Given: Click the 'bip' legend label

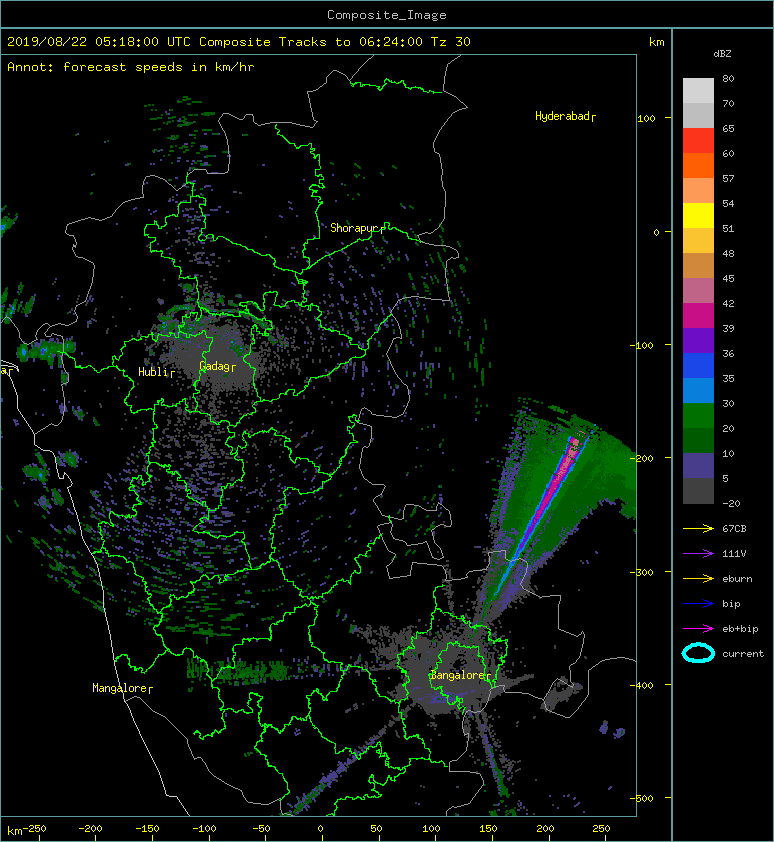Looking at the screenshot, I should [x=731, y=604].
